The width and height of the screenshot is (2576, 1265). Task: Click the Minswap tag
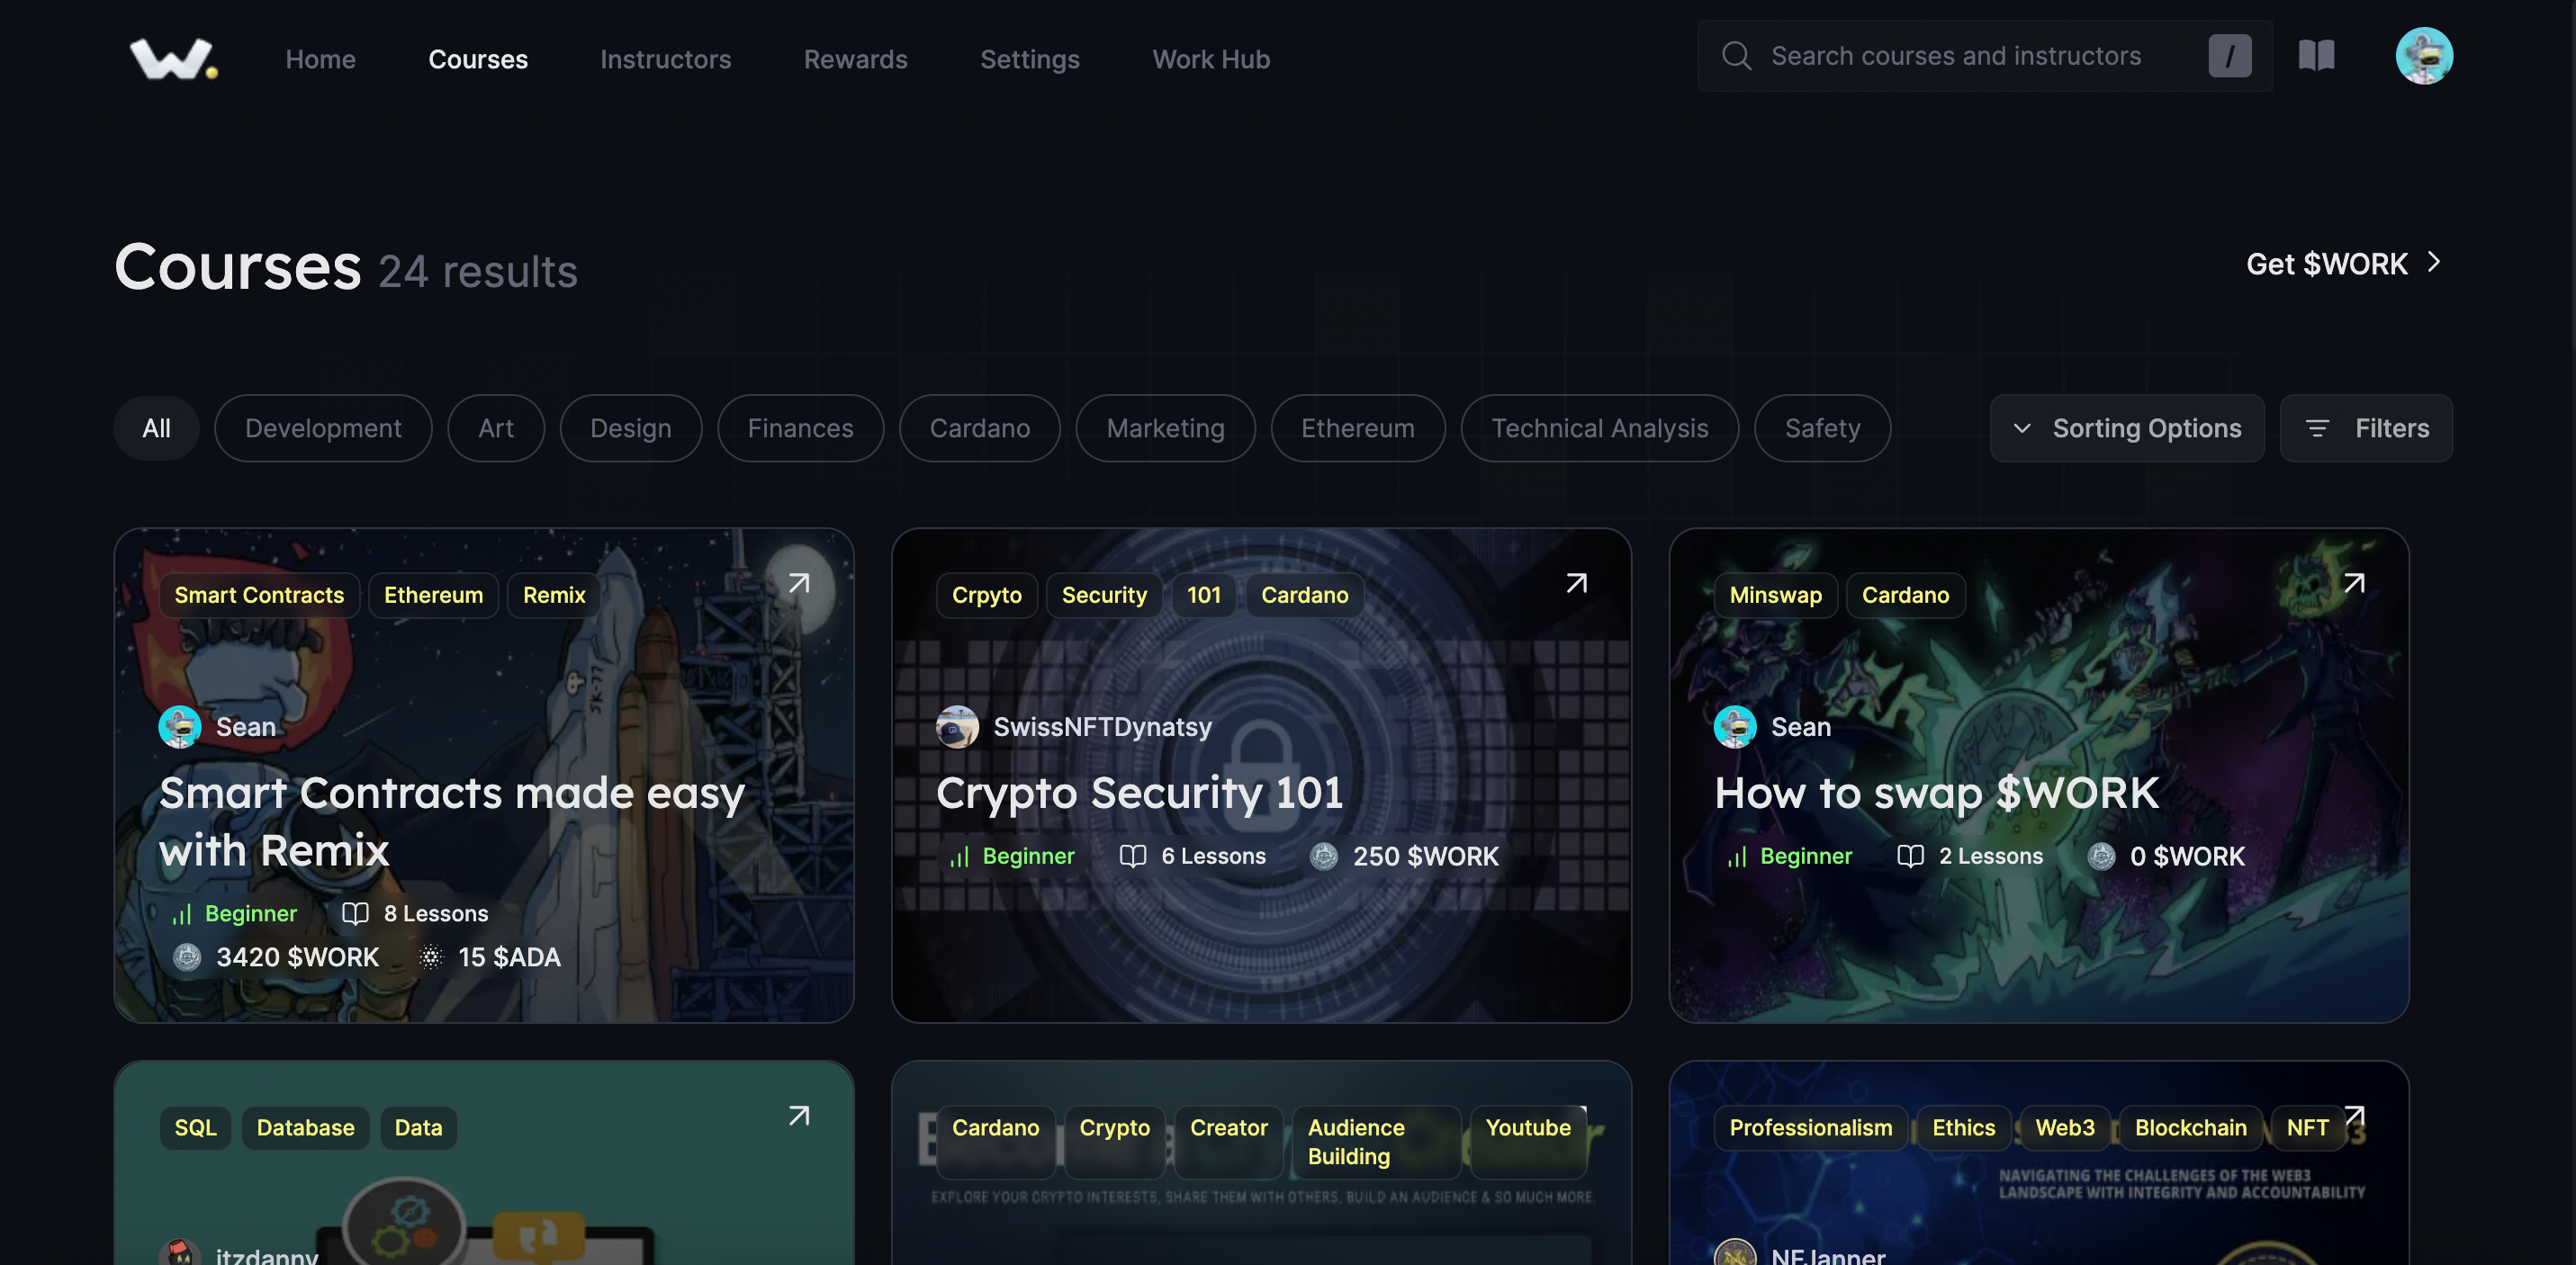pyautogui.click(x=1776, y=595)
